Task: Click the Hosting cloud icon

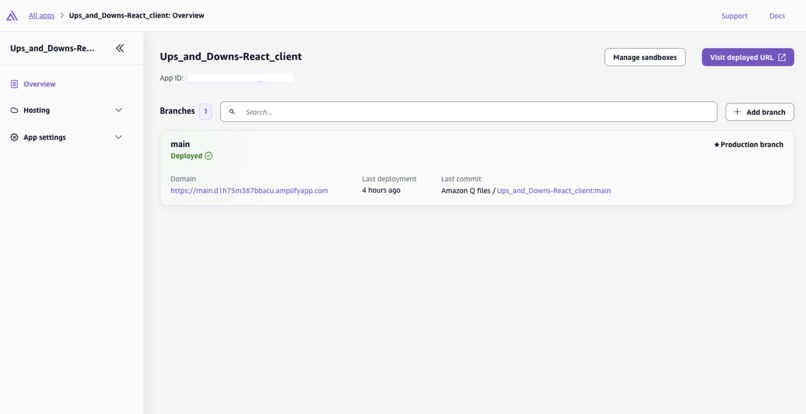Action: pos(14,110)
